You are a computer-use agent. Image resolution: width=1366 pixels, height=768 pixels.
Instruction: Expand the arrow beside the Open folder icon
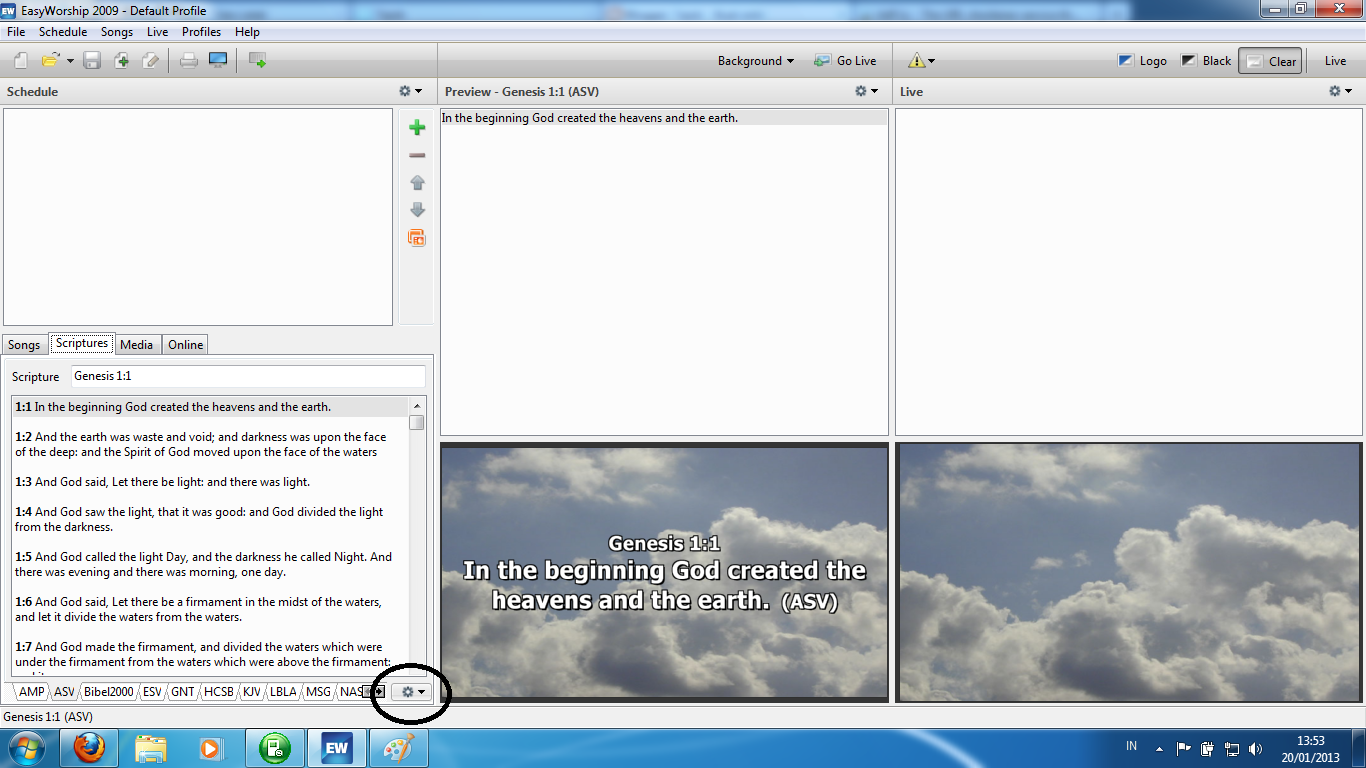click(x=70, y=61)
